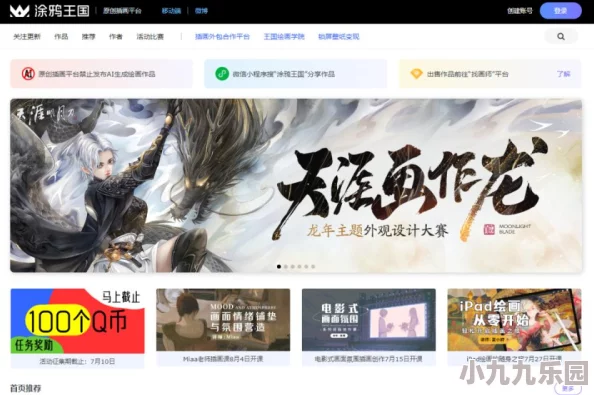Open the 王国绘画学院 link
Image resolution: width=594 pixels, height=395 pixels.
tap(284, 37)
